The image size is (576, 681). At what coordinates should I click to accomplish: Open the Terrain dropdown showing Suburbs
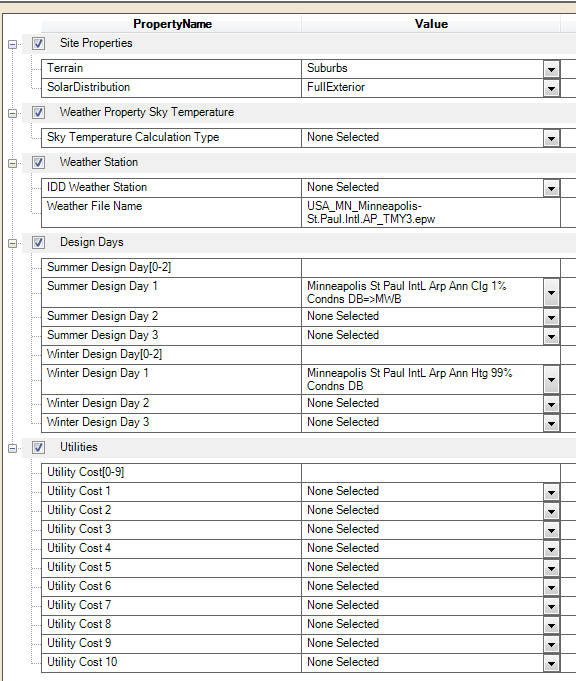coord(551,69)
